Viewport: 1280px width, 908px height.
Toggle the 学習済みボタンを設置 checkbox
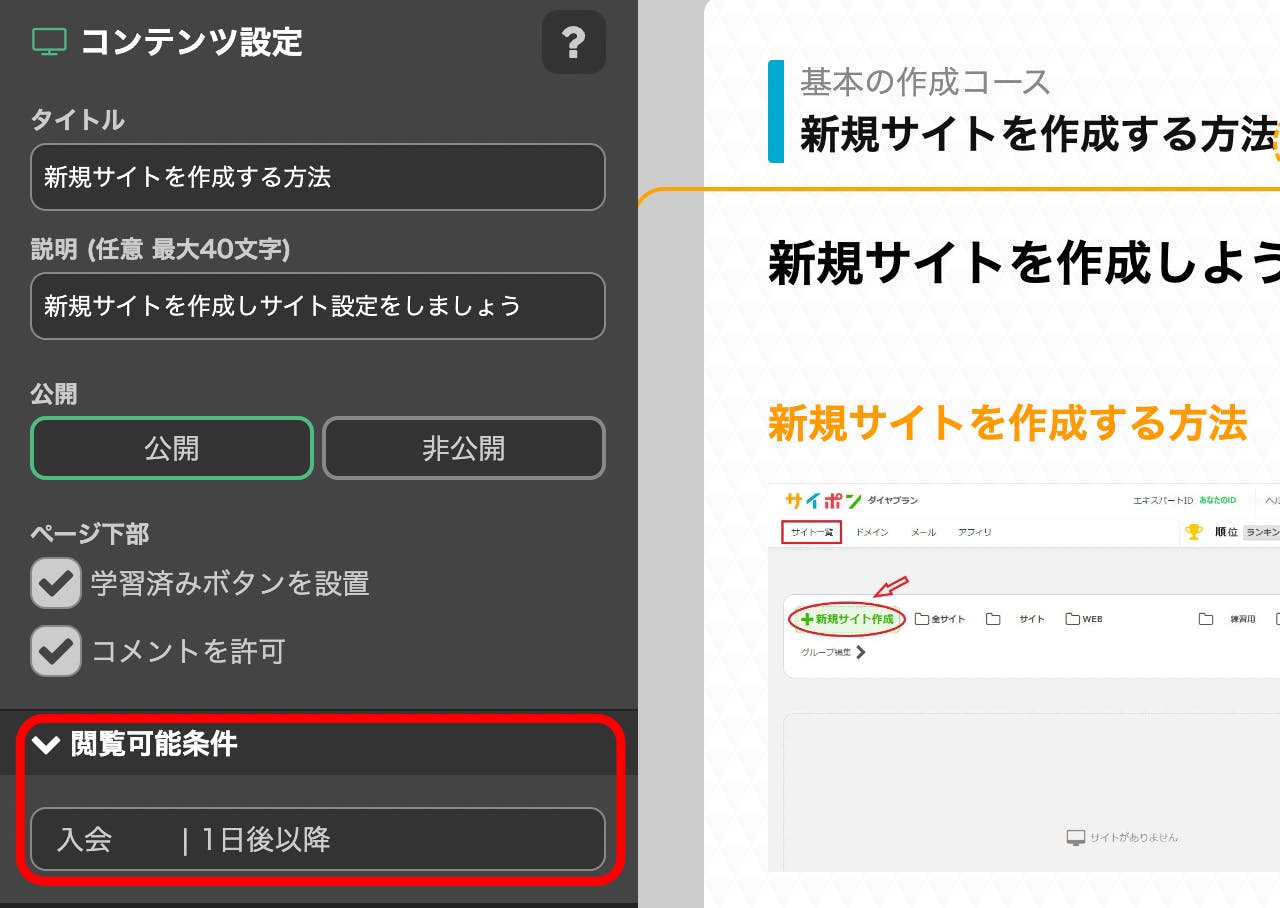(55, 583)
